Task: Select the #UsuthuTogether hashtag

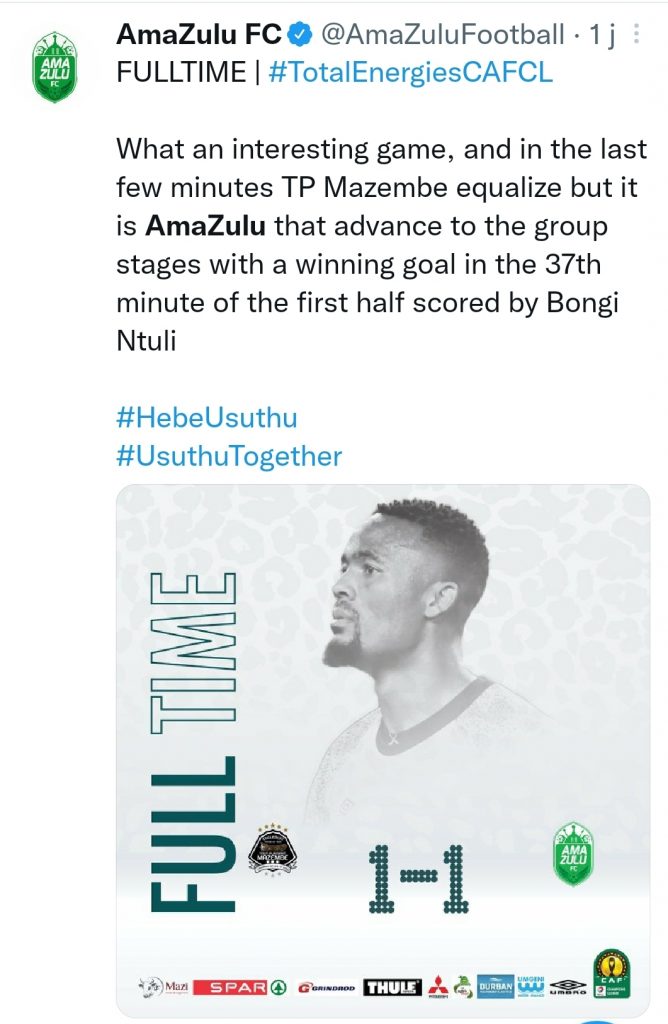Action: tap(229, 456)
